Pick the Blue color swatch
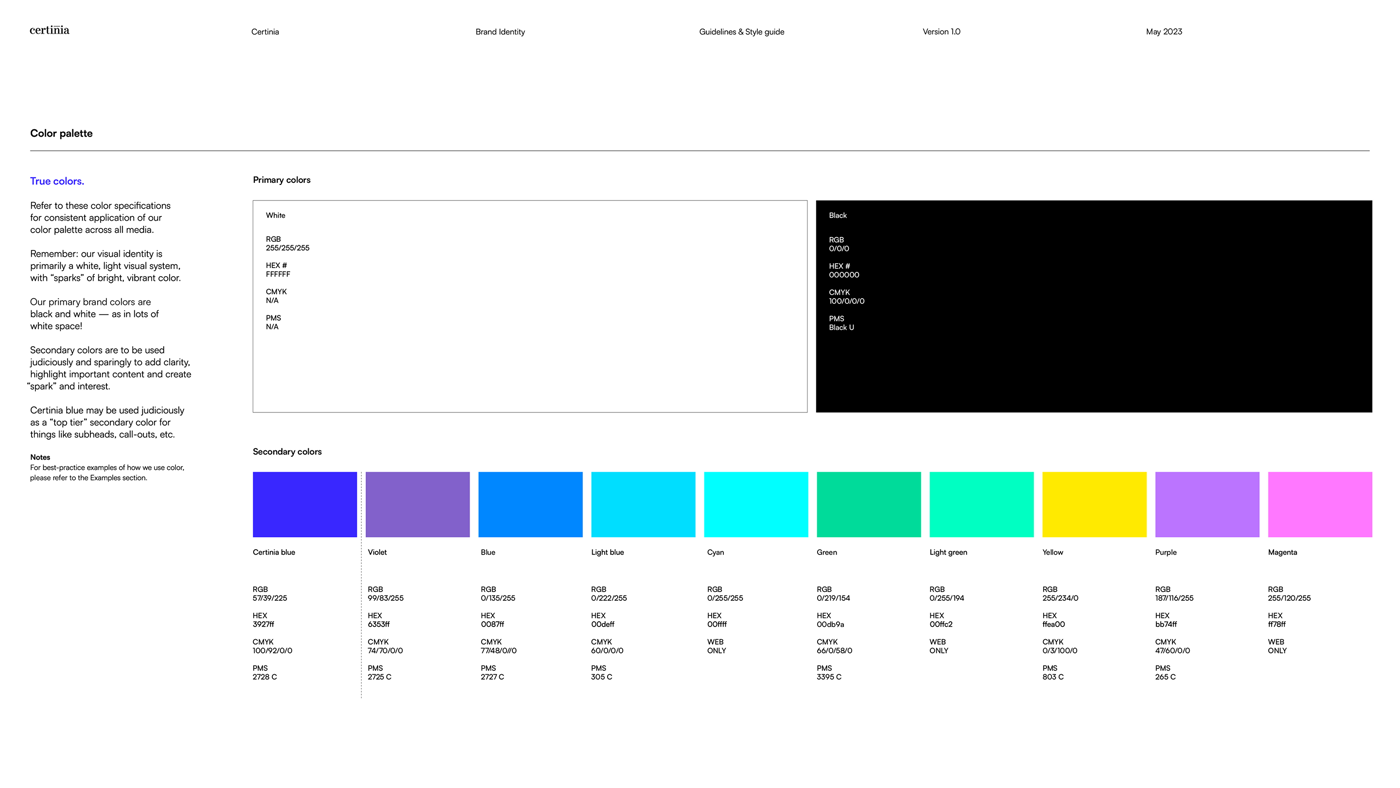Screen dimensions: 1400x788 pos(530,504)
